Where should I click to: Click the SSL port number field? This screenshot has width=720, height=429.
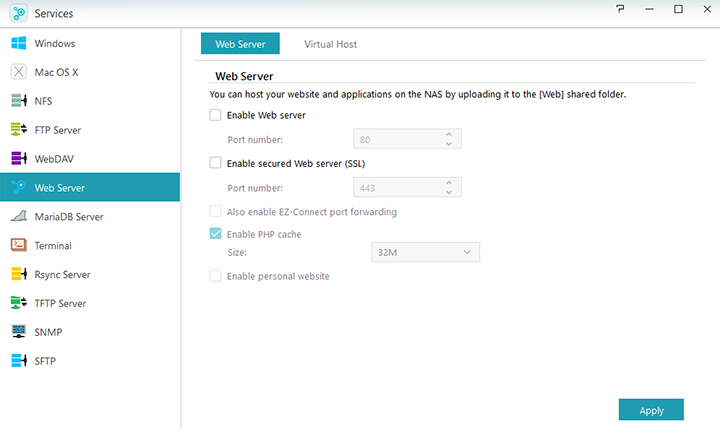click(x=396, y=187)
